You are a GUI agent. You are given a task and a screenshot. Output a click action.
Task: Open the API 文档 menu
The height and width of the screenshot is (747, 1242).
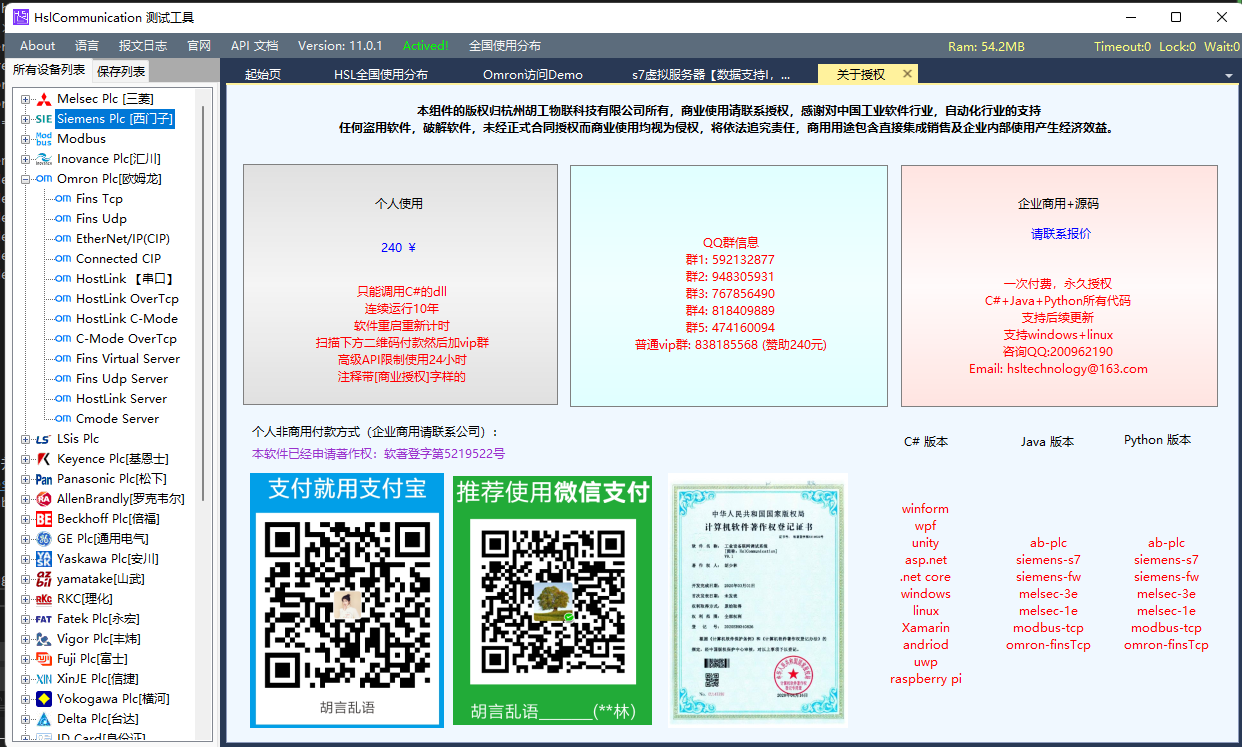[254, 46]
